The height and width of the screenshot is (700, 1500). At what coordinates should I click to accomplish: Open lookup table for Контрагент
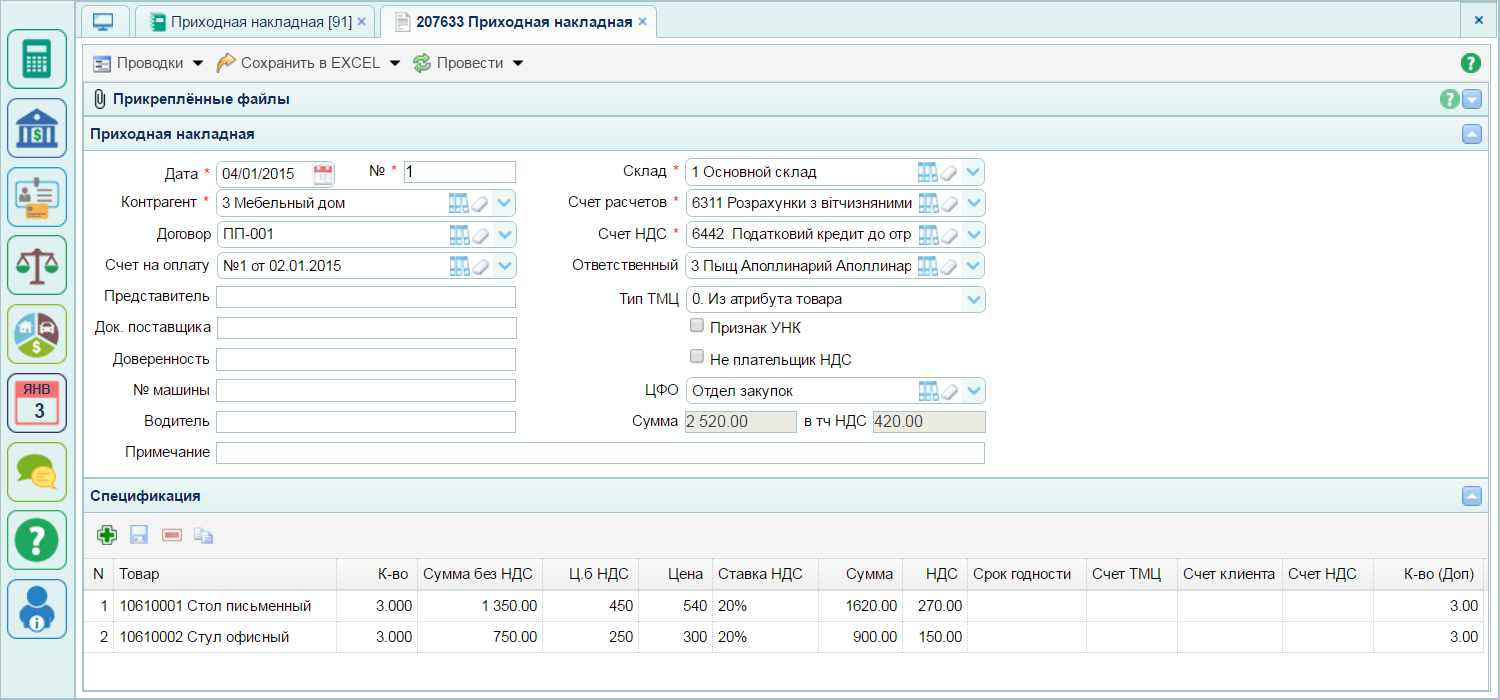pyautogui.click(x=459, y=203)
